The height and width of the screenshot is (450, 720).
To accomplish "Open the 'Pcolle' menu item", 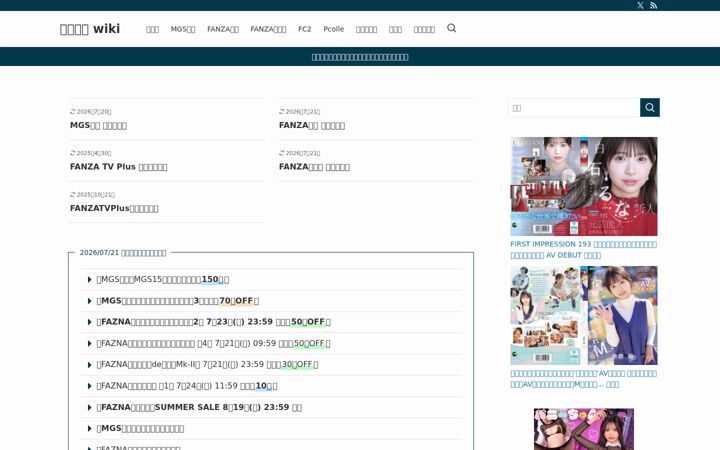I will click(x=333, y=29).
